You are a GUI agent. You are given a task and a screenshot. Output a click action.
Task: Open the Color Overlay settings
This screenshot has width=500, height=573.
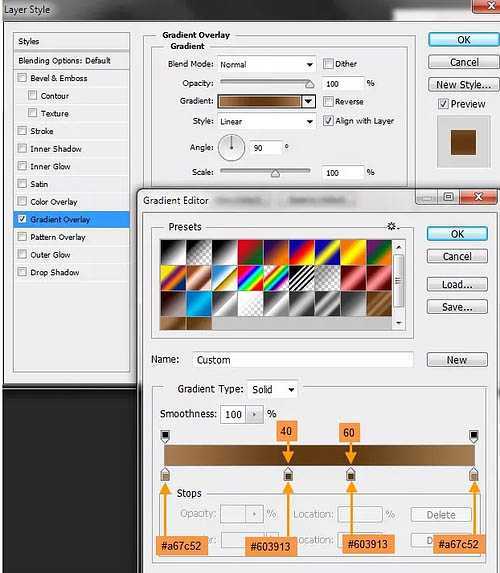tap(54, 202)
